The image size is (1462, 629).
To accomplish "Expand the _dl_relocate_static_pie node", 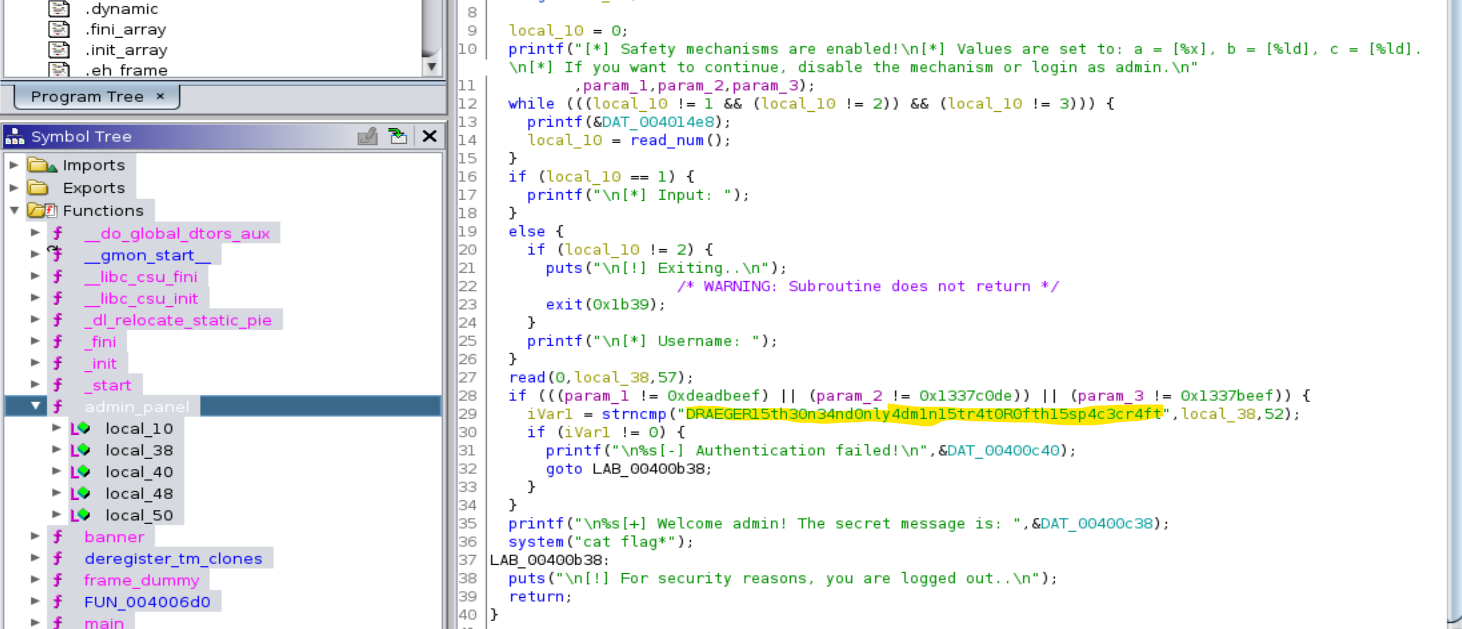I will 37,320.
